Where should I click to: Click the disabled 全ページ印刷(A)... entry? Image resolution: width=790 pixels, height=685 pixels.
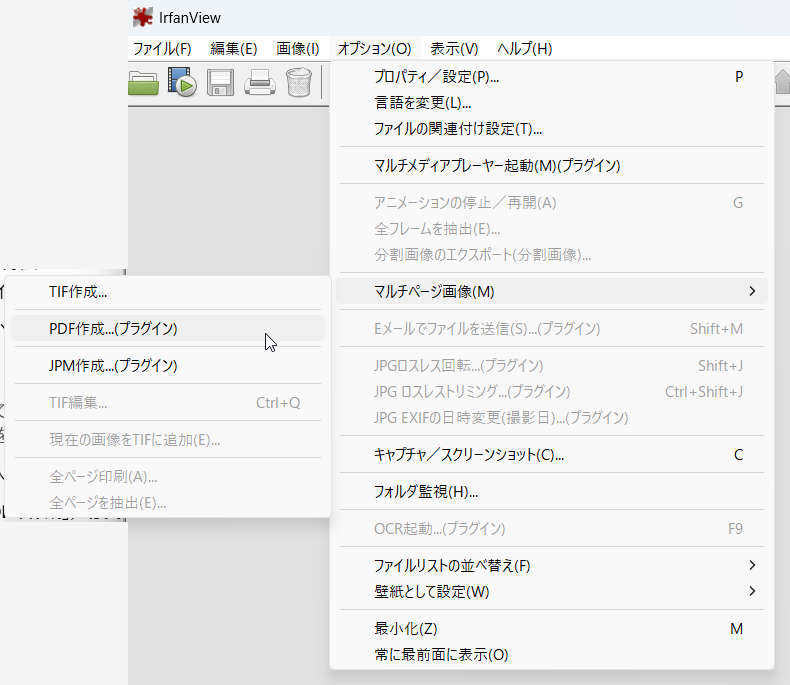click(168, 476)
